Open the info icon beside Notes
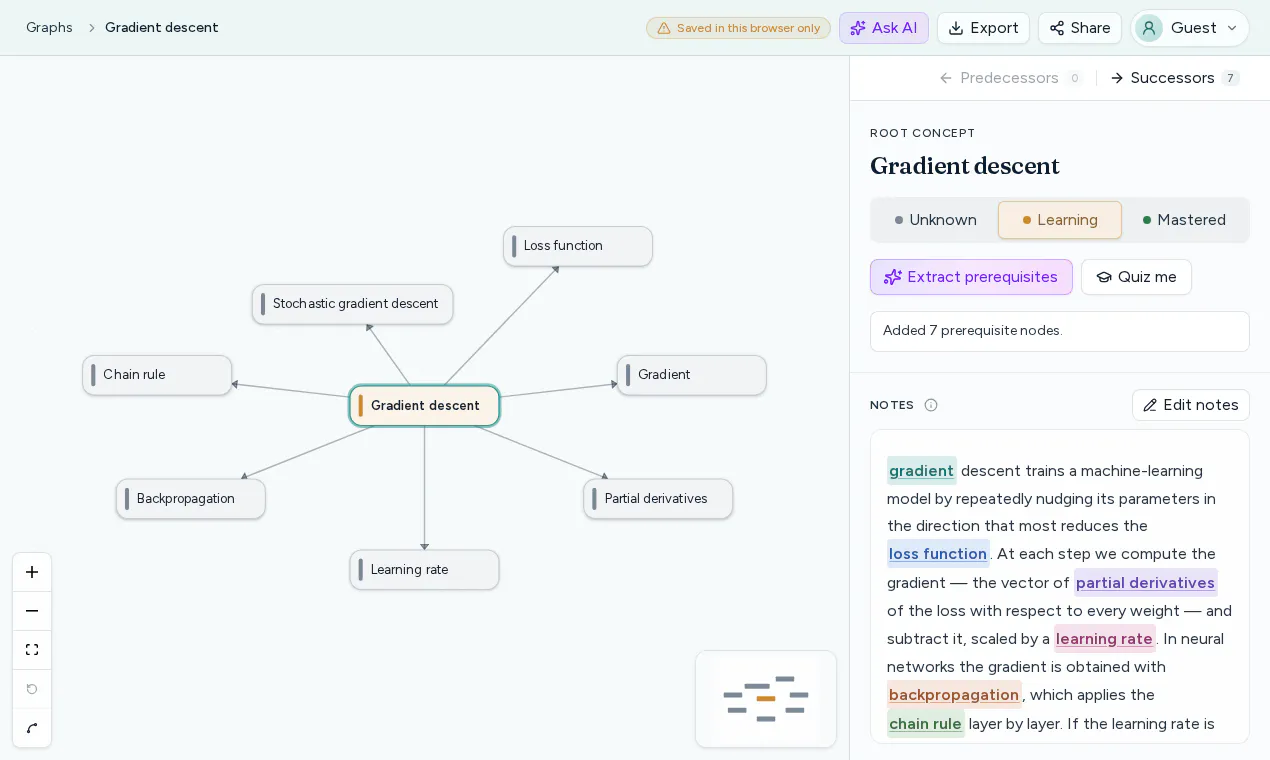 [x=931, y=405]
